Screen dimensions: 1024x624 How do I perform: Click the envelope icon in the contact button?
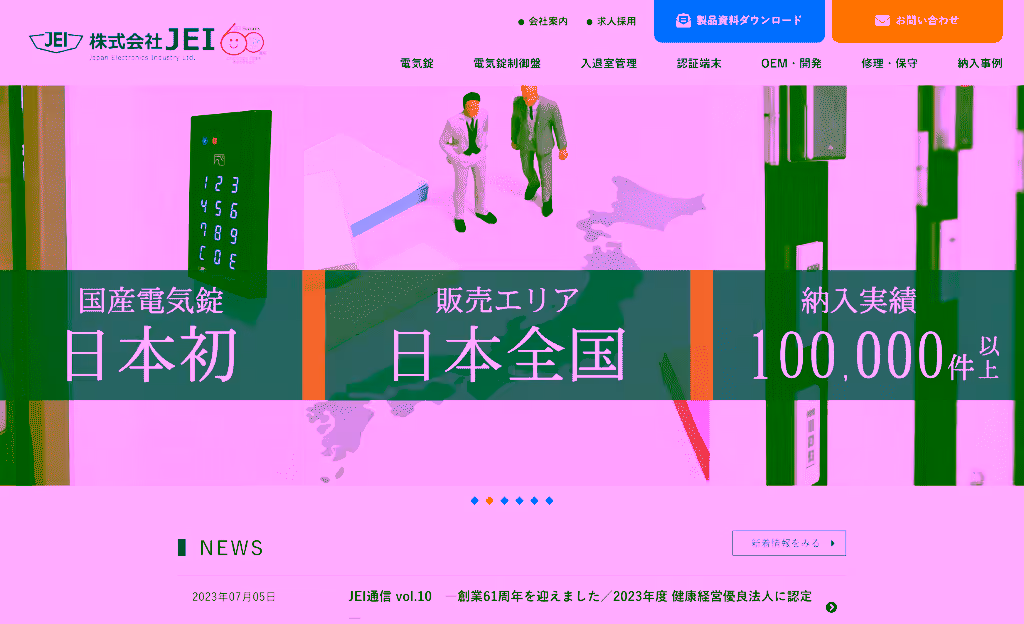click(x=882, y=21)
